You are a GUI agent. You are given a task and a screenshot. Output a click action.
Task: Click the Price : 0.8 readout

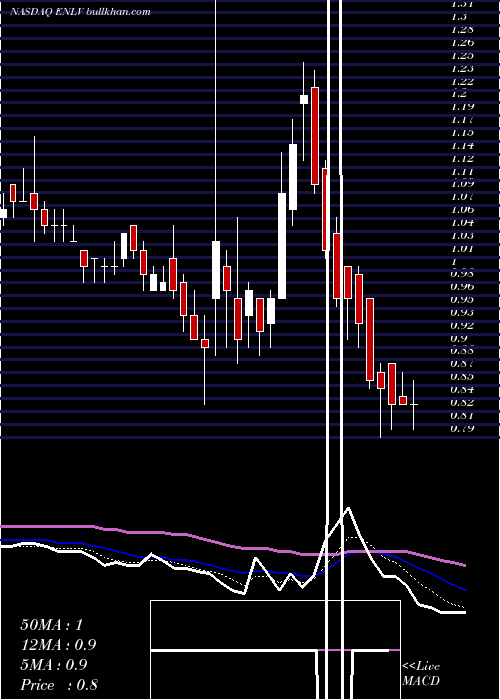click(x=59, y=685)
